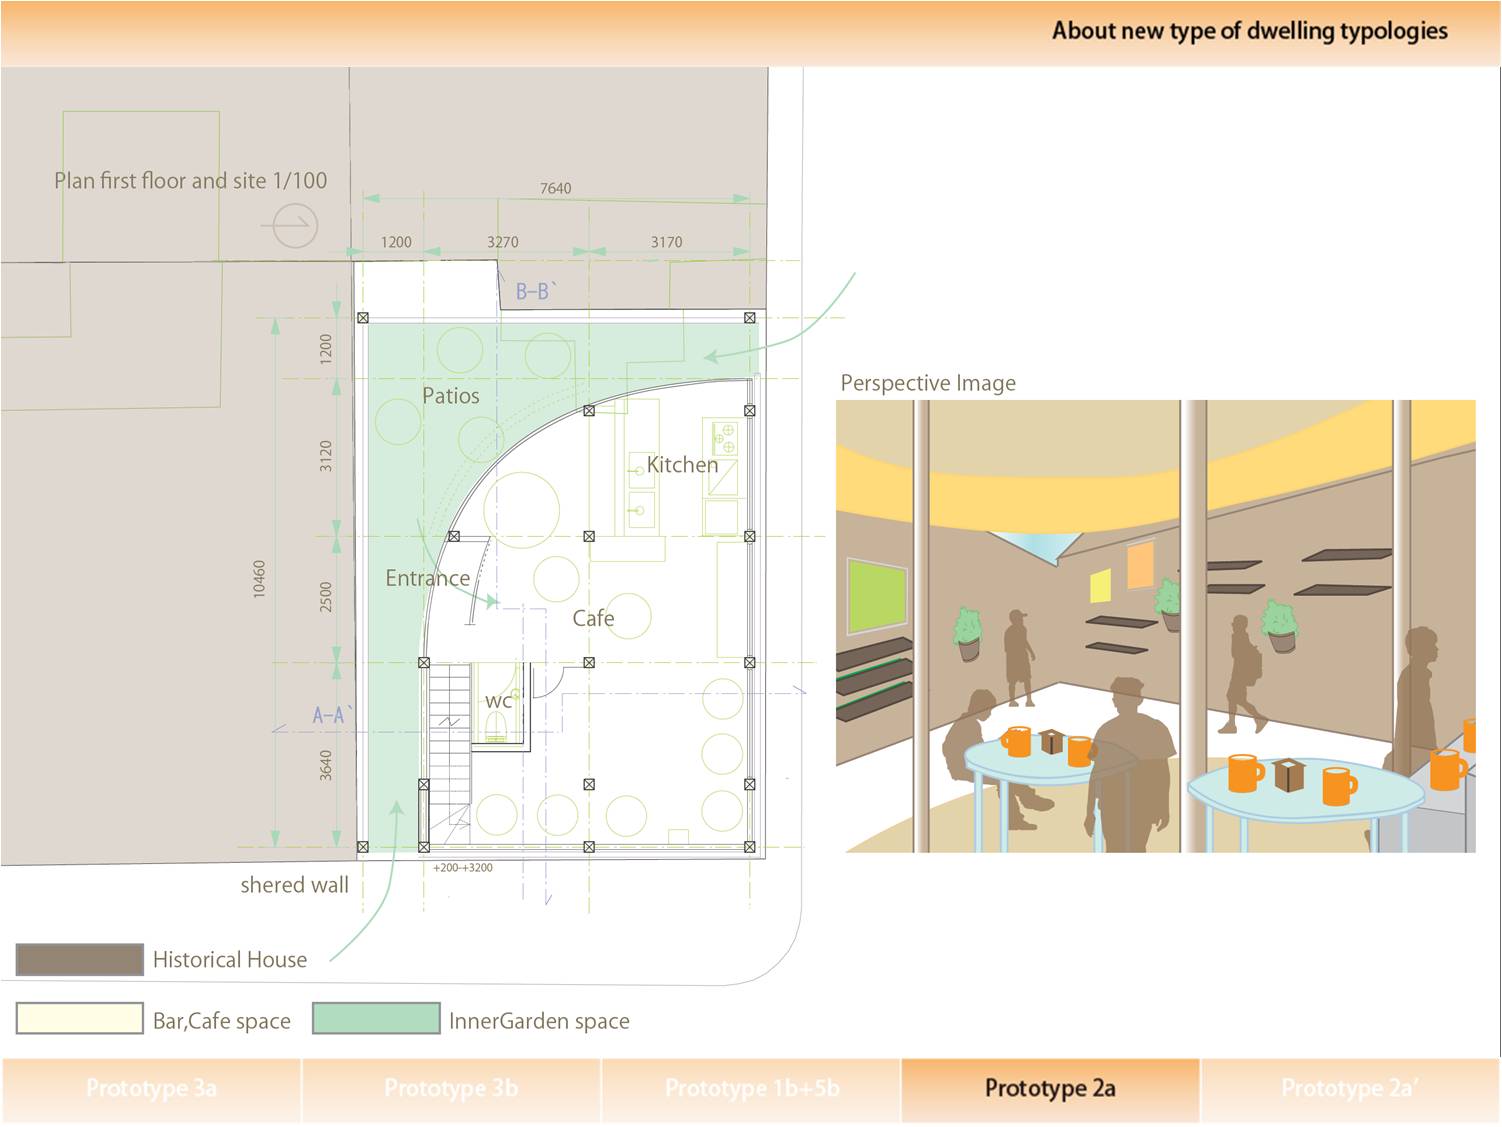Switch to Prototype 1b+5b tab
The width and height of the screenshot is (1502, 1127).
(751, 1089)
